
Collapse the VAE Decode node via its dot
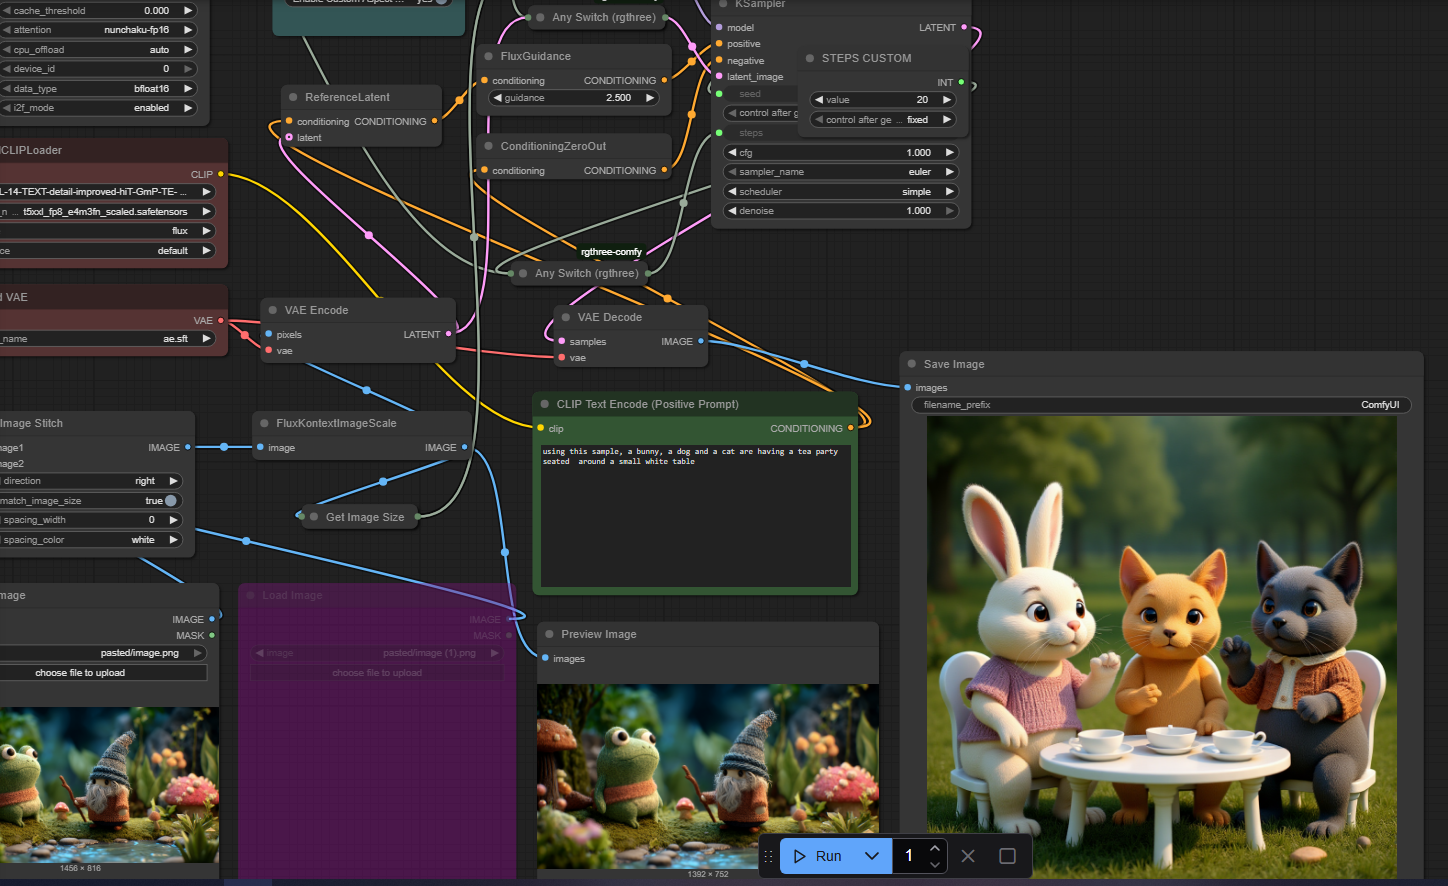point(566,317)
